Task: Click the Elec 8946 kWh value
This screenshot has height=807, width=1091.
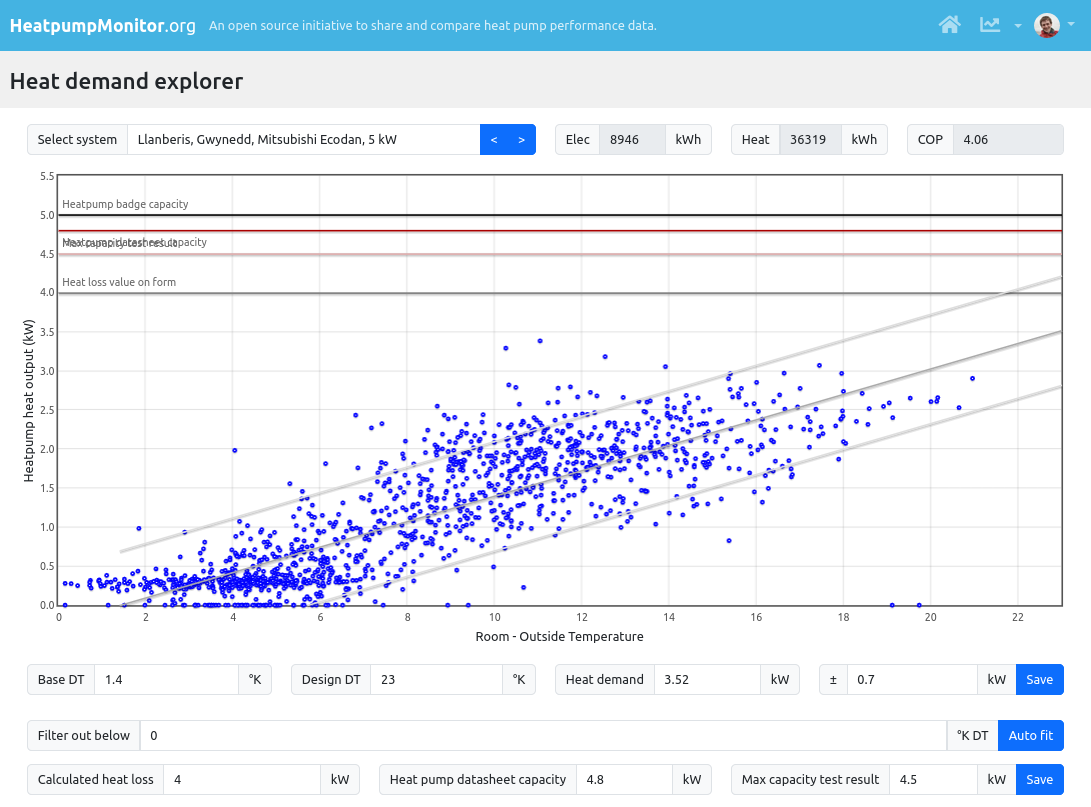Action: tap(632, 139)
